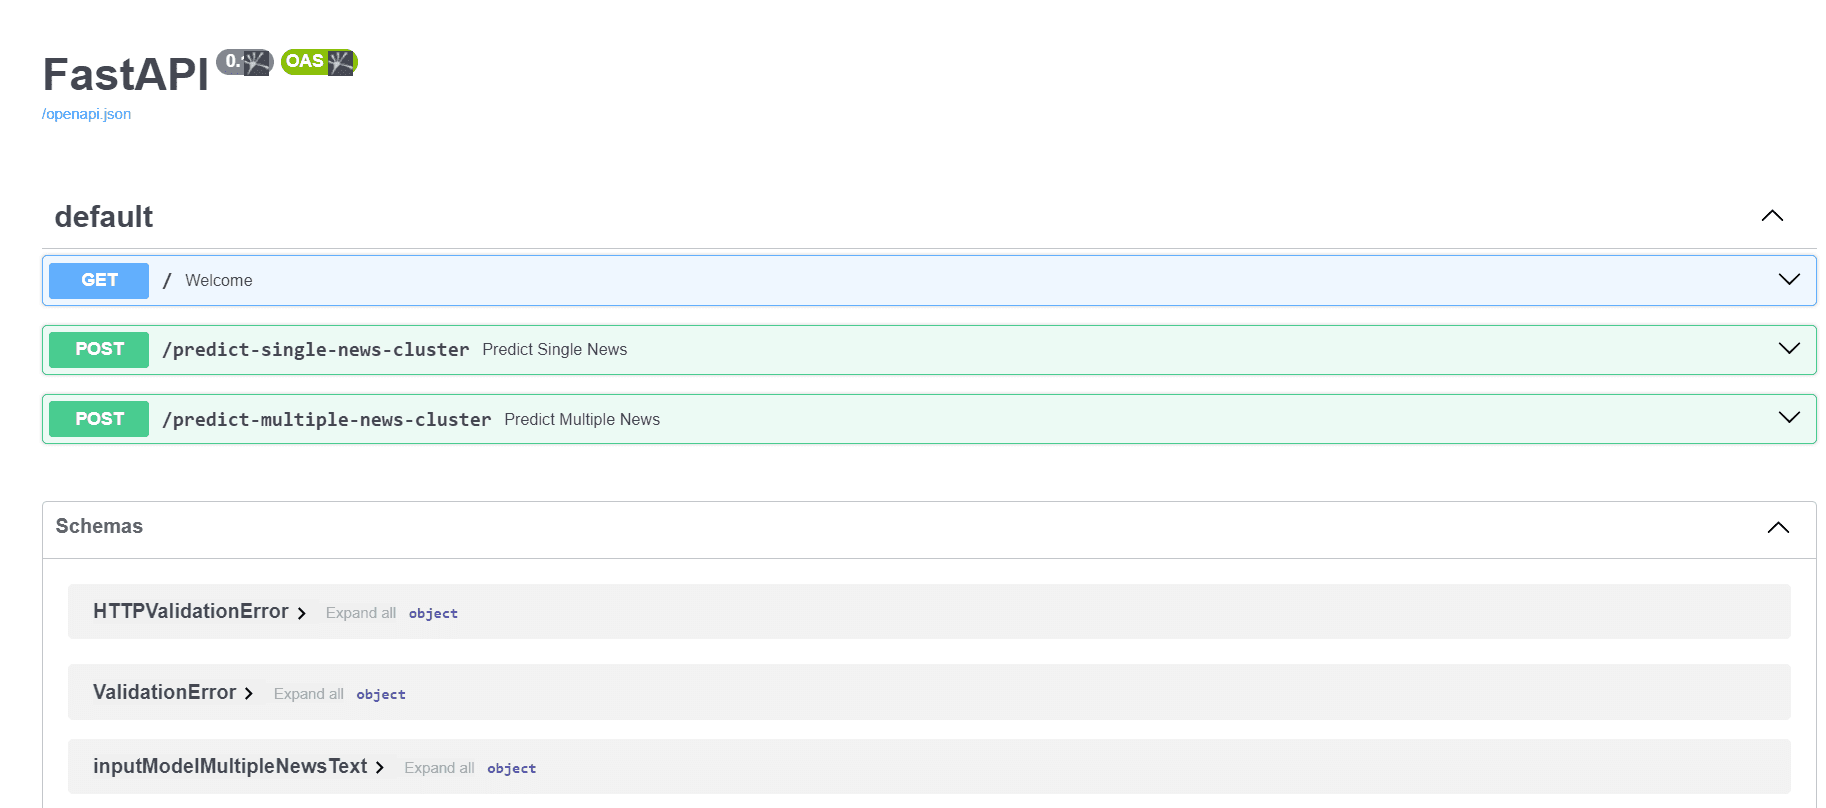Click the HTTPValidationError schema name
Screen dimensions: 1826x808
[x=191, y=611]
